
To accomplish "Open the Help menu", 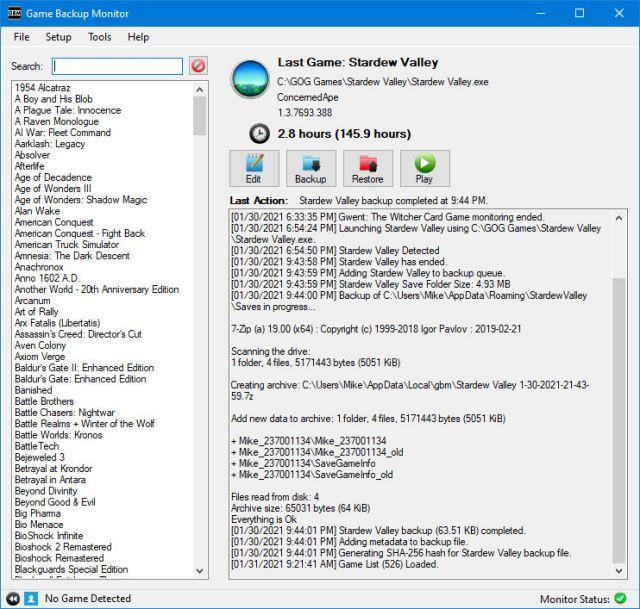I will (x=138, y=37).
